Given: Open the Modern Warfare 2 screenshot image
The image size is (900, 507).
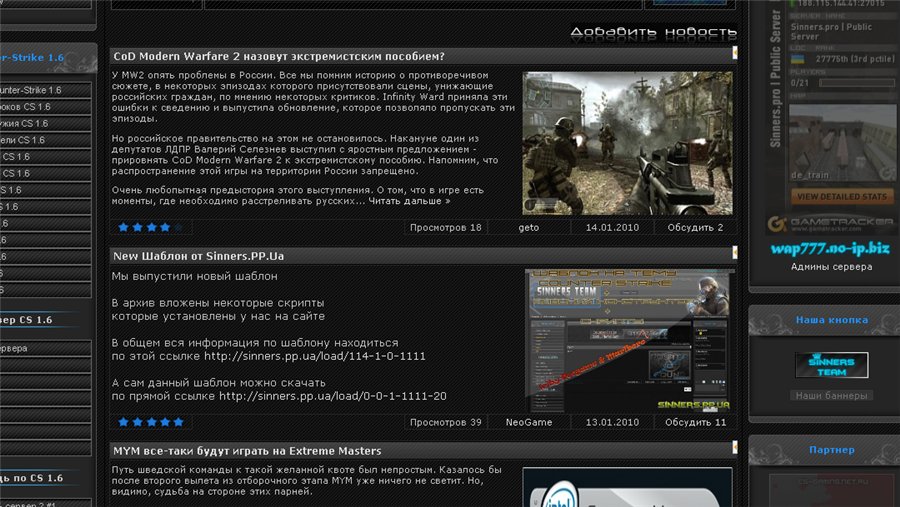Looking at the screenshot, I should (x=627, y=143).
